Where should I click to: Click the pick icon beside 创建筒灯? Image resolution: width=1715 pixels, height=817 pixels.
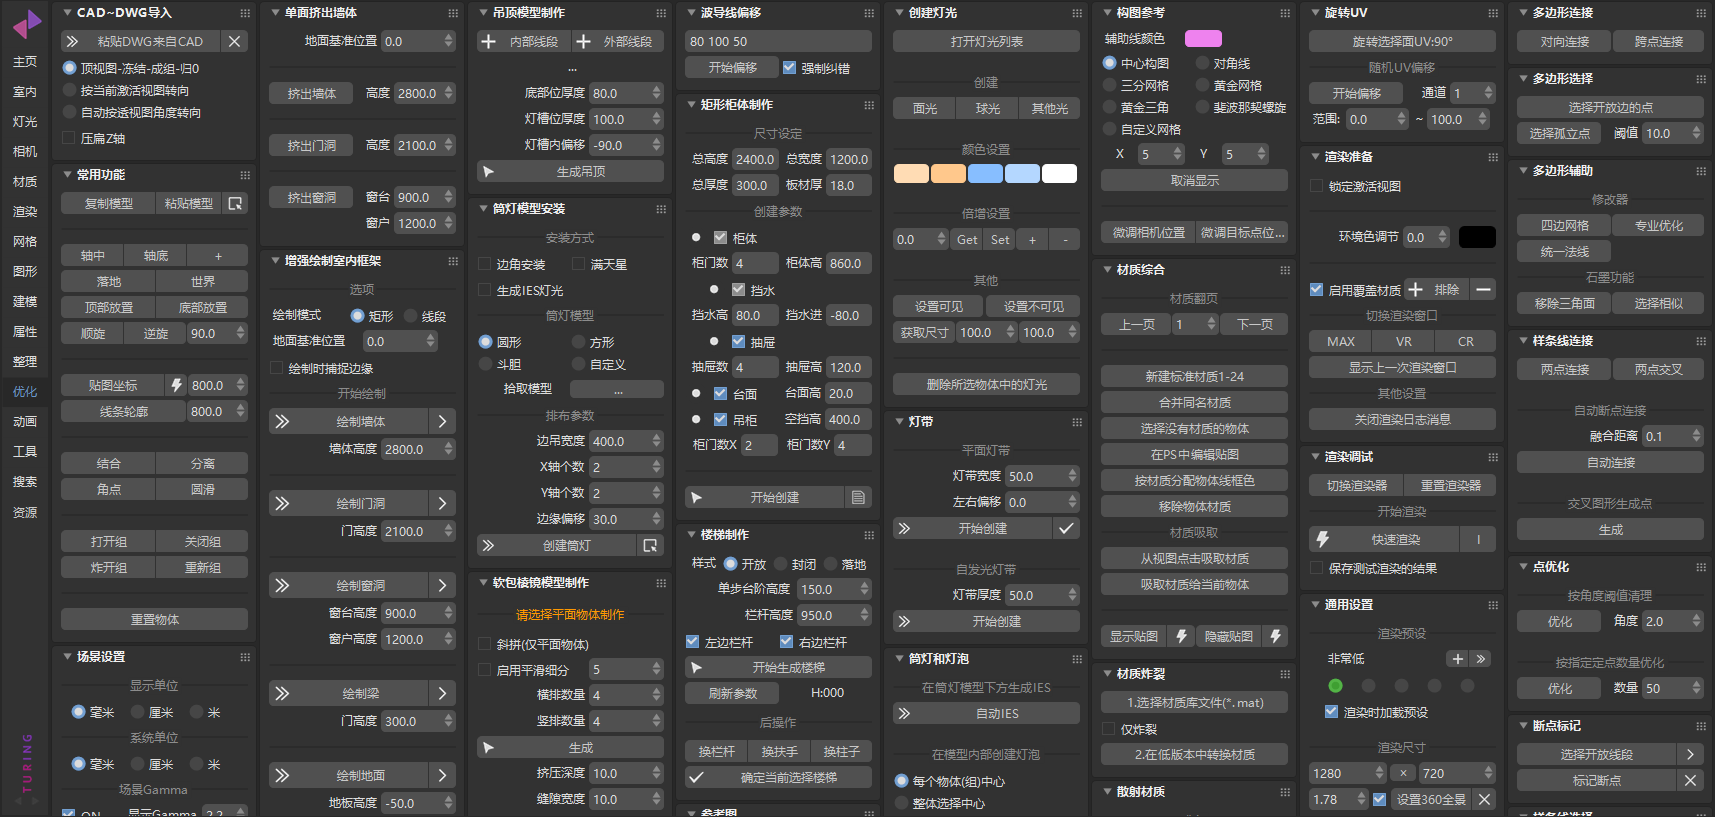650,545
